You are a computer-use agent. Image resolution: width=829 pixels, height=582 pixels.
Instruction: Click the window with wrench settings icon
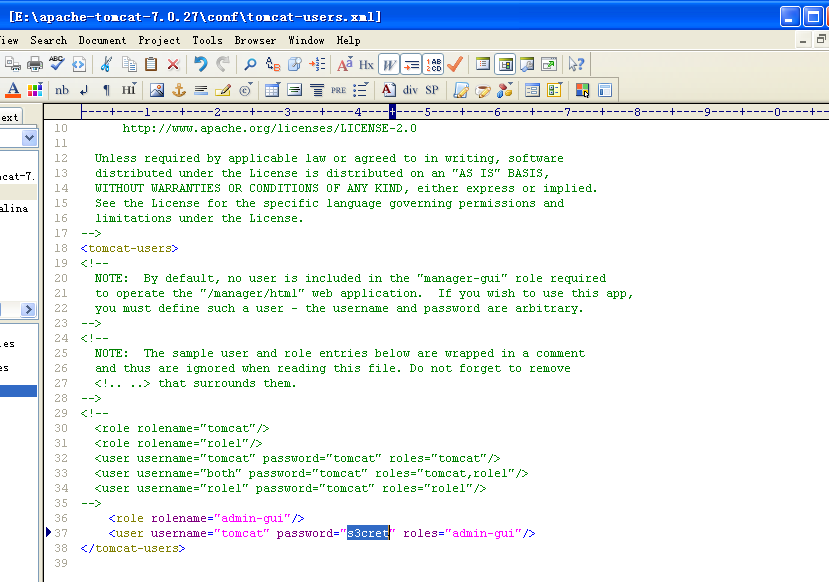(527, 64)
